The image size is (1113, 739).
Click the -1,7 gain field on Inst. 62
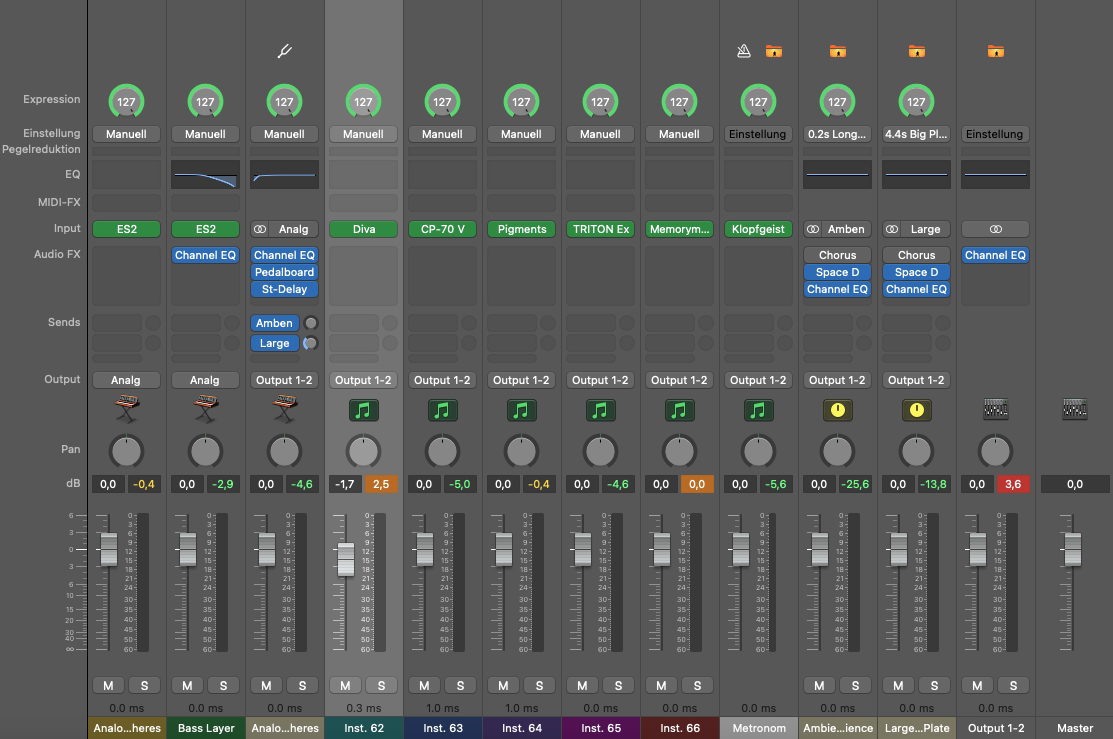345,484
